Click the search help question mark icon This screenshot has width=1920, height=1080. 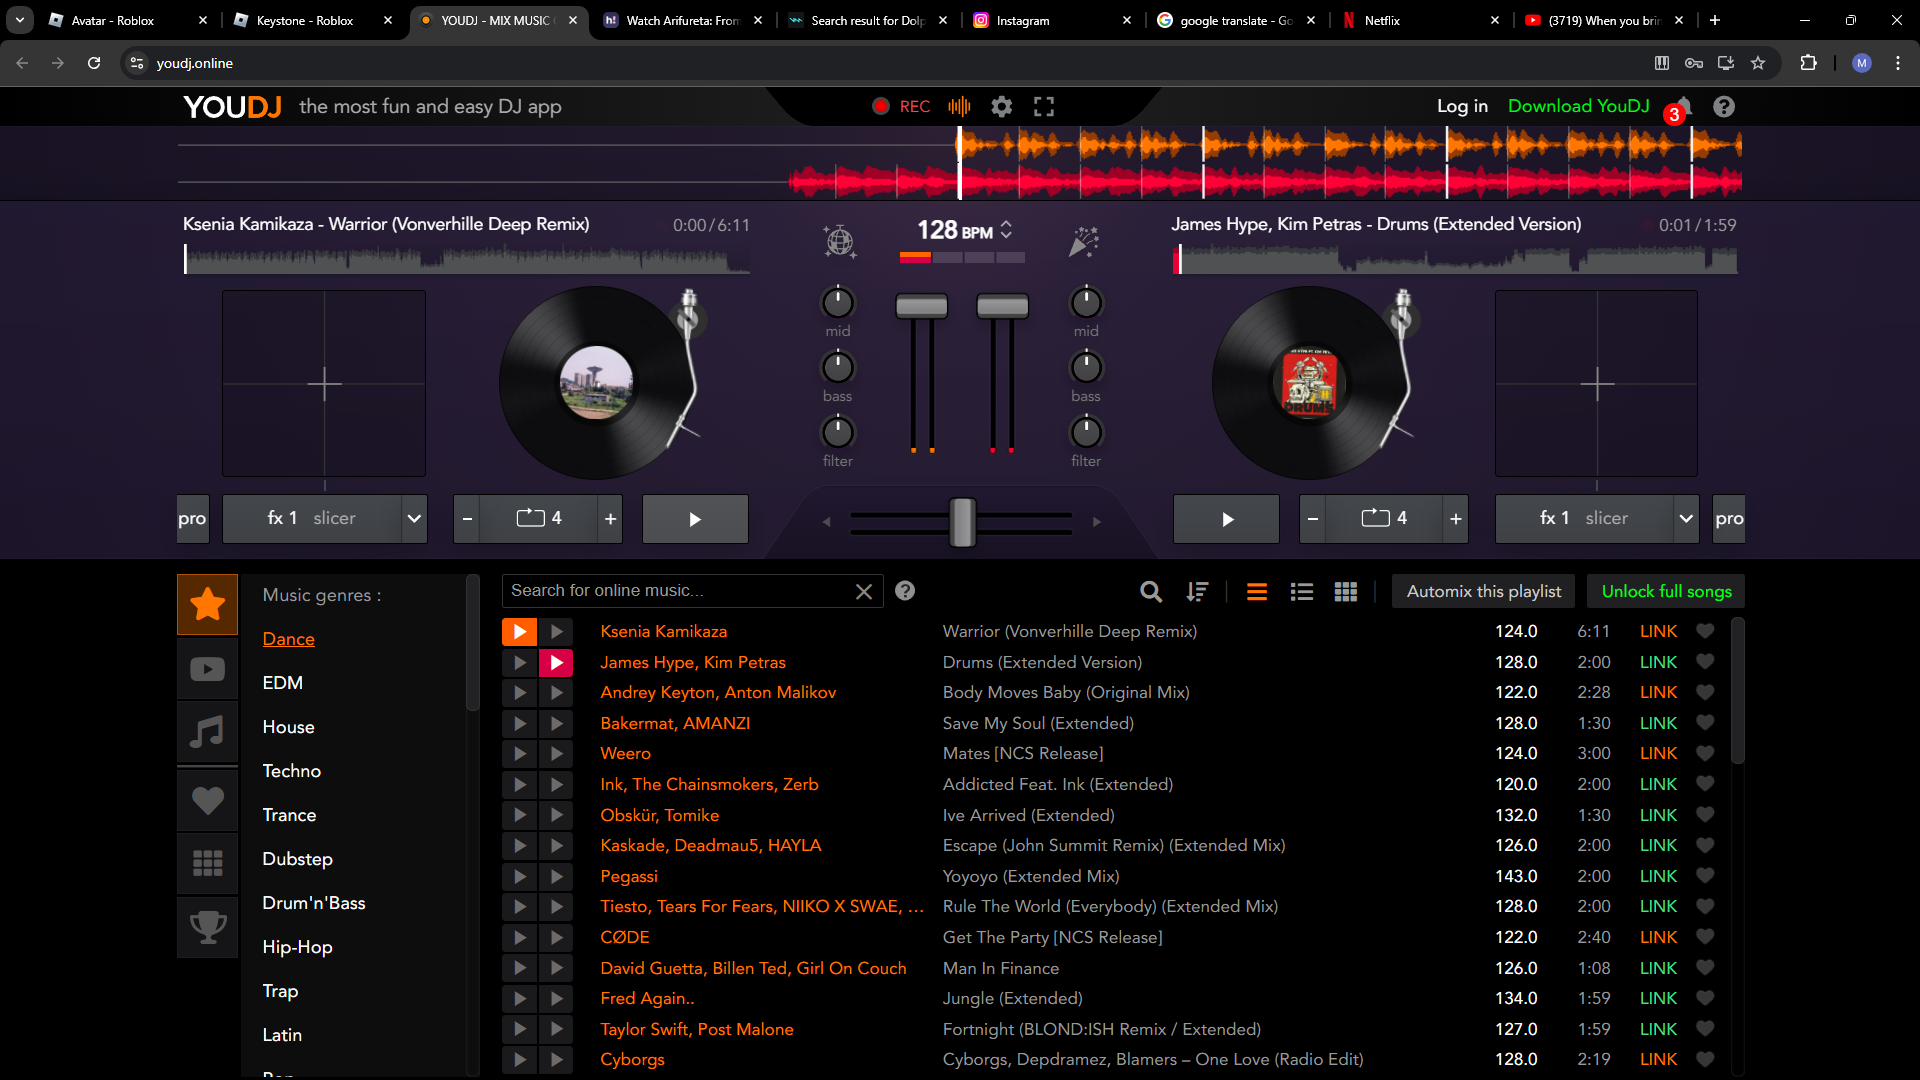click(905, 591)
